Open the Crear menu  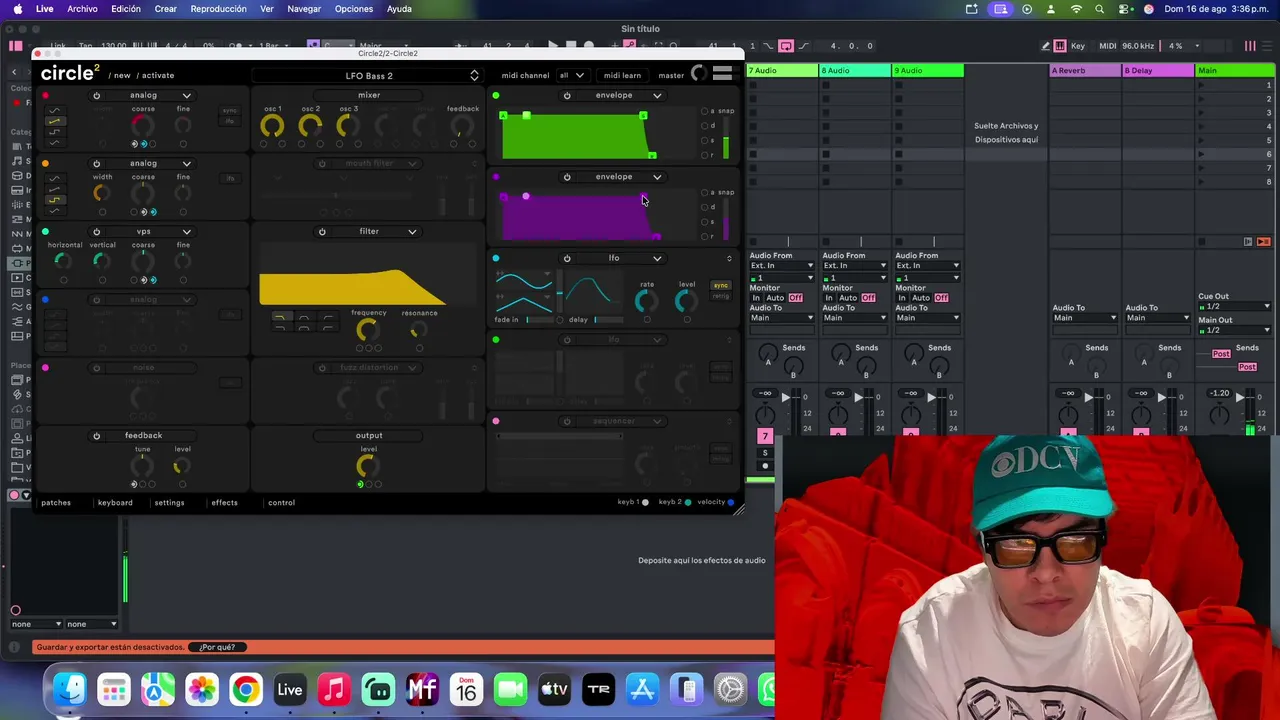click(165, 9)
